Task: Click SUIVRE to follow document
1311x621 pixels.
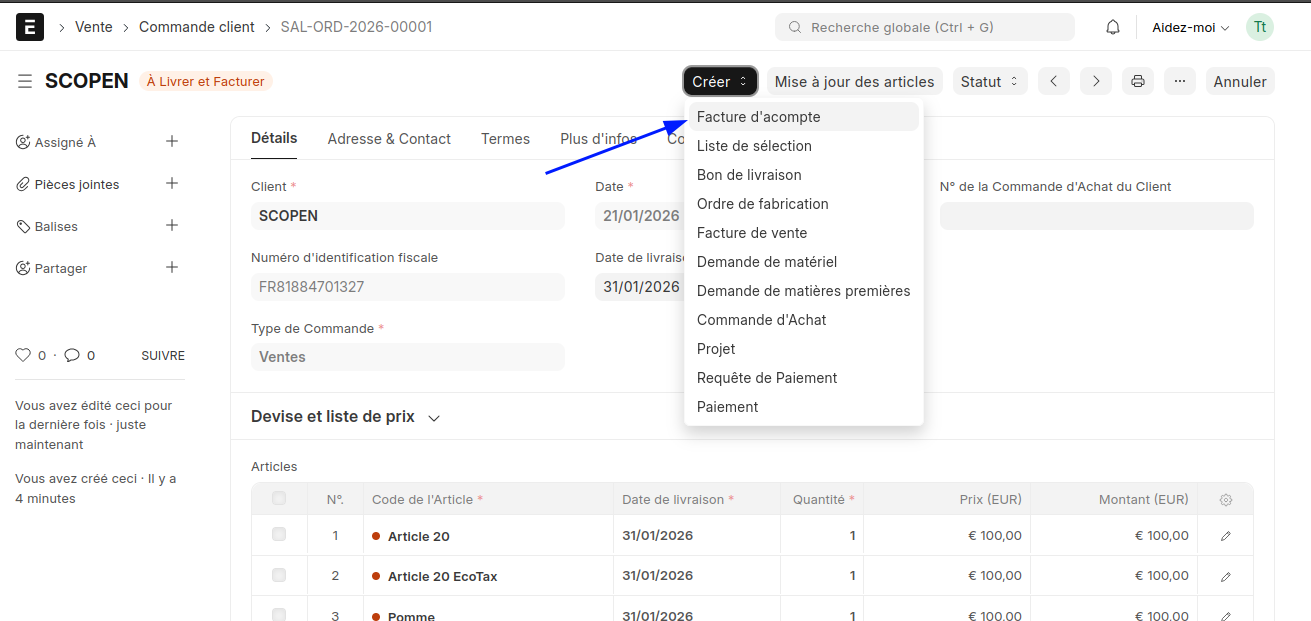Action: (x=163, y=355)
